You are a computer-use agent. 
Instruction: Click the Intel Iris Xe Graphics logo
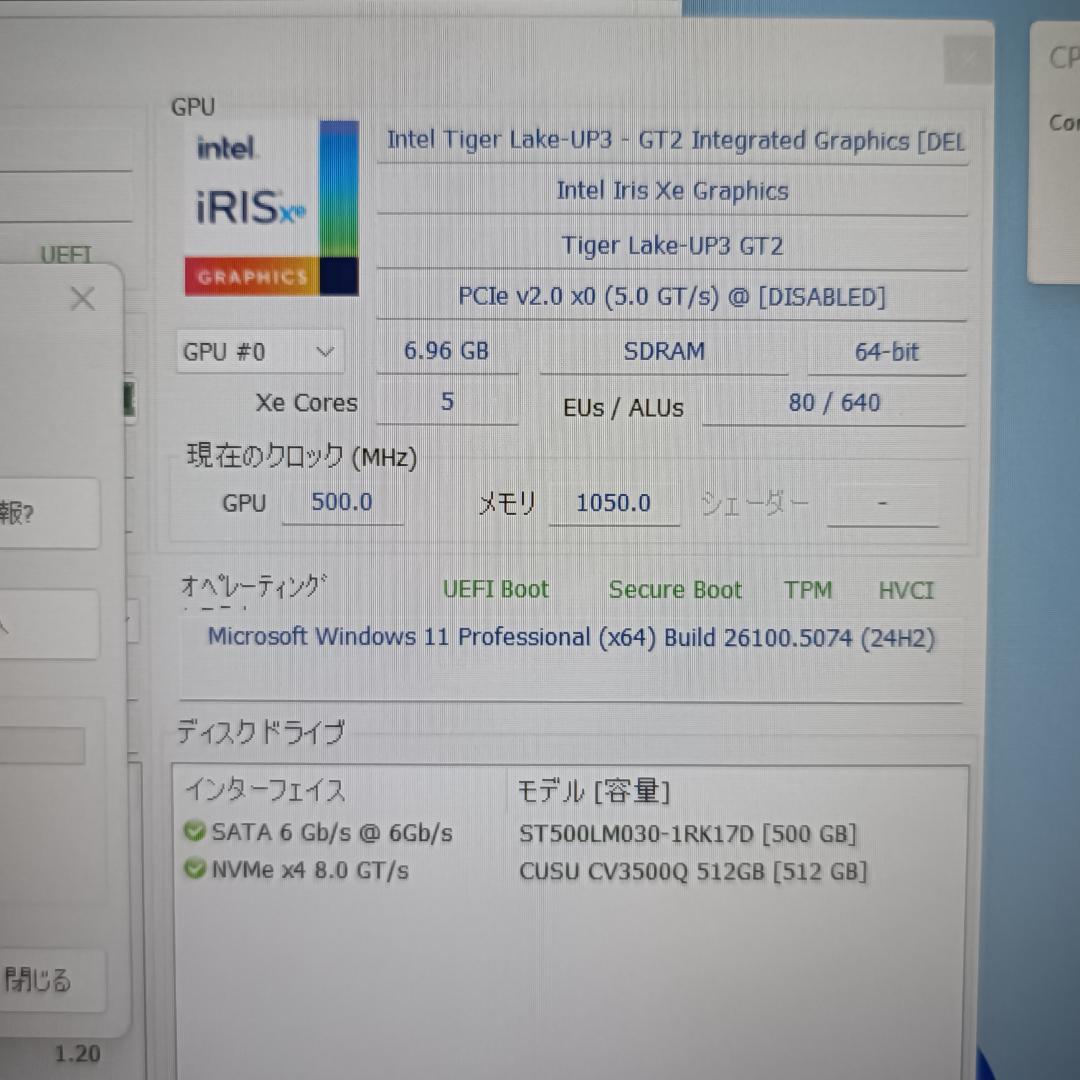click(x=271, y=208)
